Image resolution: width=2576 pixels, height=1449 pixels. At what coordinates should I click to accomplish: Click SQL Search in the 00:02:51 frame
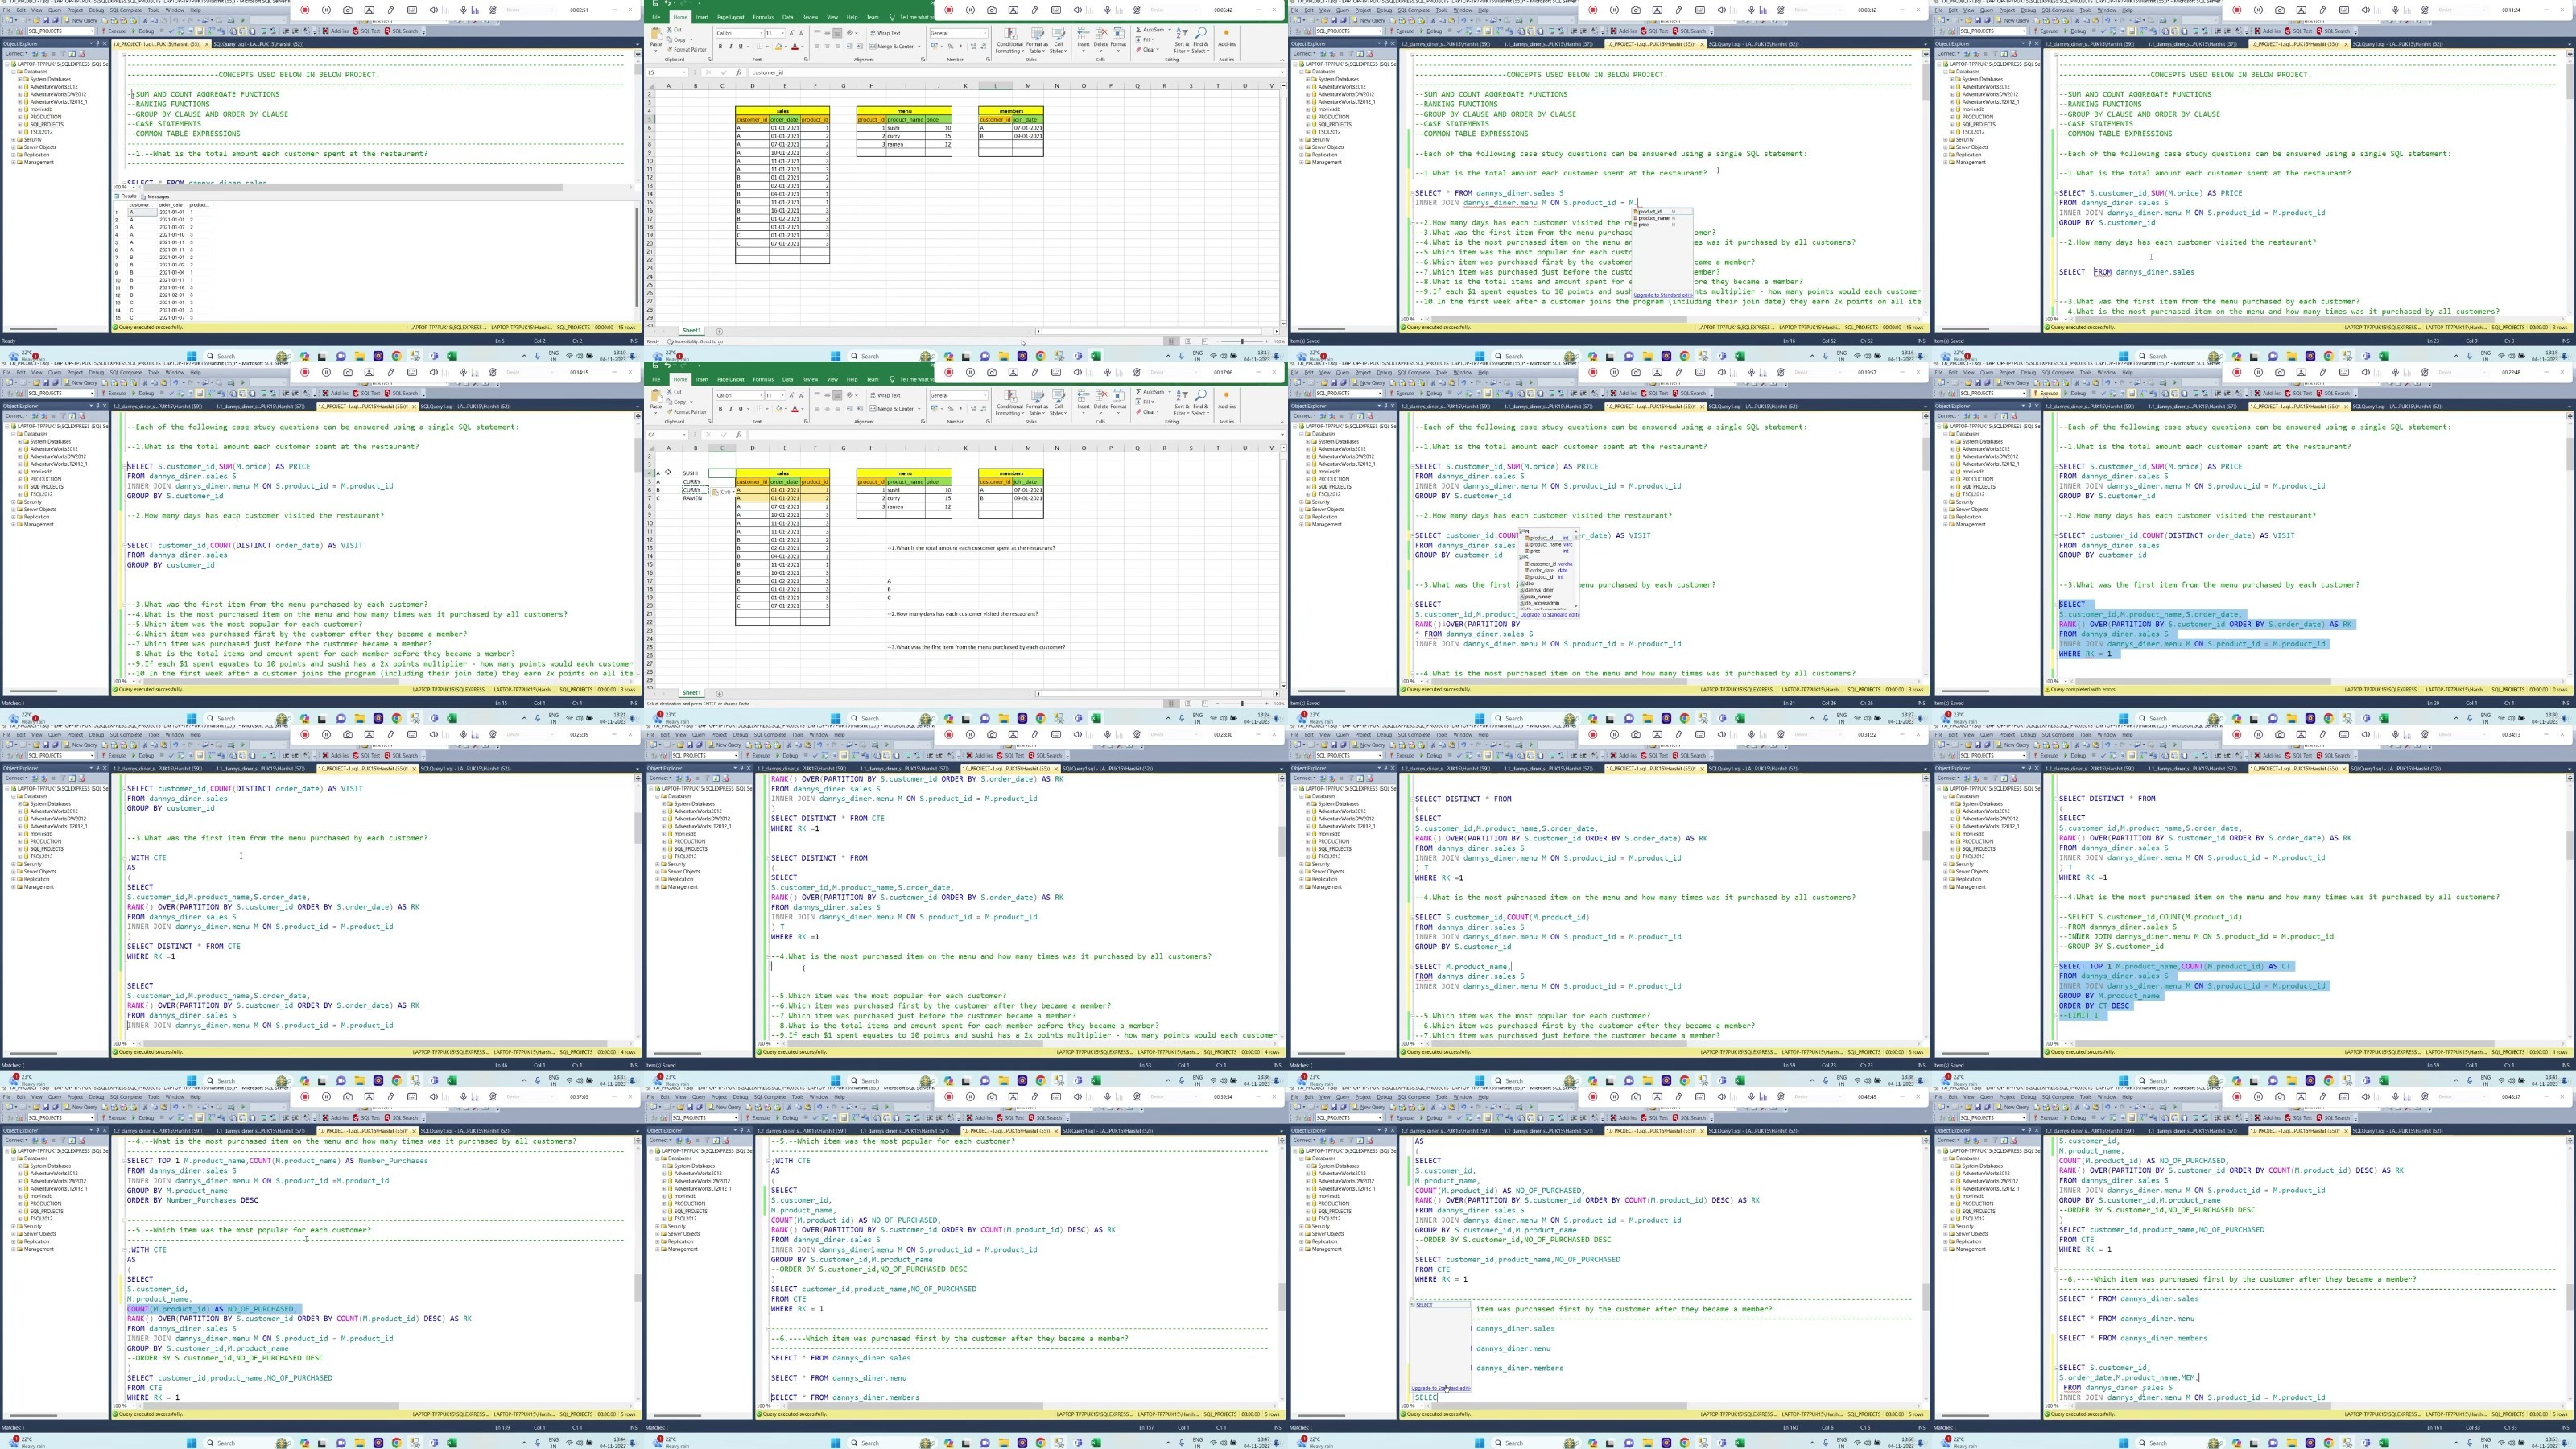[403, 31]
